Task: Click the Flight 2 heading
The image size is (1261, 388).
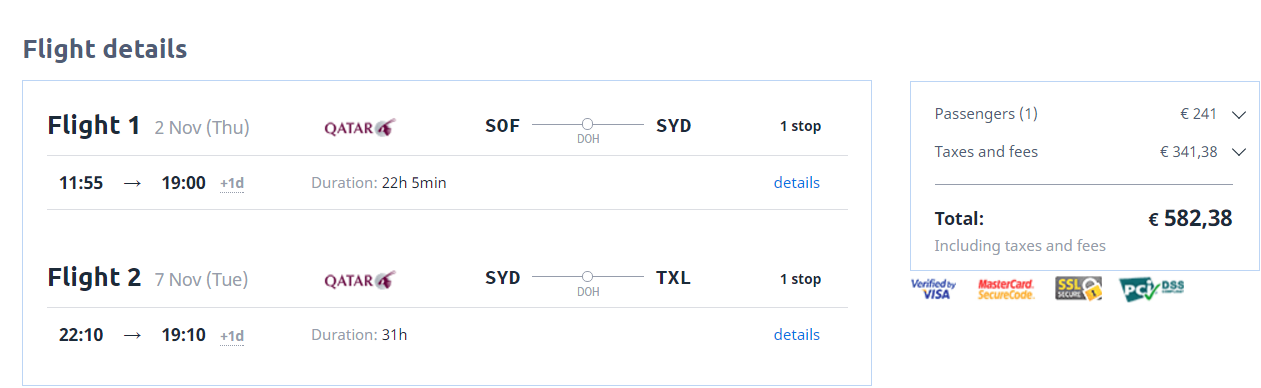Action: pyautogui.click(x=94, y=278)
